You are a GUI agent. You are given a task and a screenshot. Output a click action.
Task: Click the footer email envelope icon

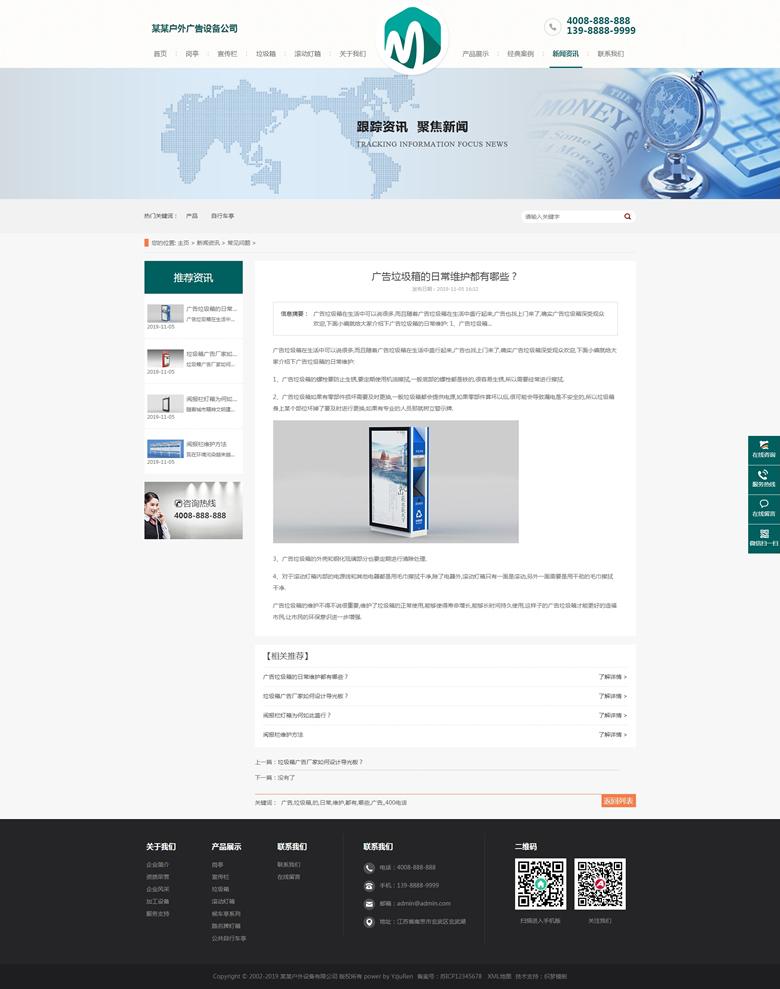[x=370, y=903]
